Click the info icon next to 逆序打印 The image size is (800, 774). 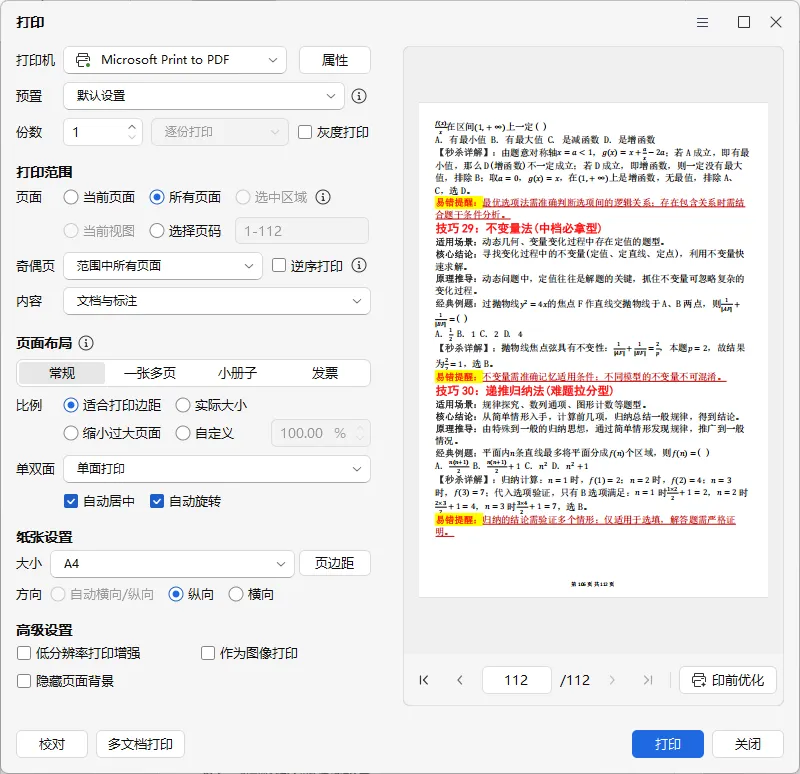click(x=359, y=265)
